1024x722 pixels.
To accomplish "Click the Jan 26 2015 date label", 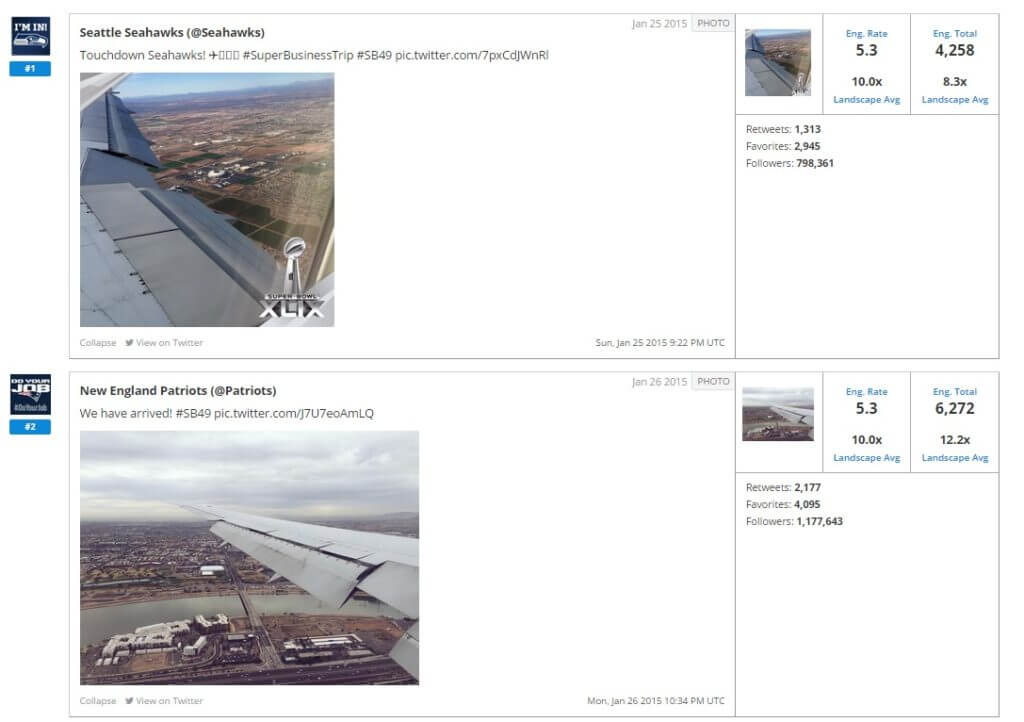I will 660,382.
